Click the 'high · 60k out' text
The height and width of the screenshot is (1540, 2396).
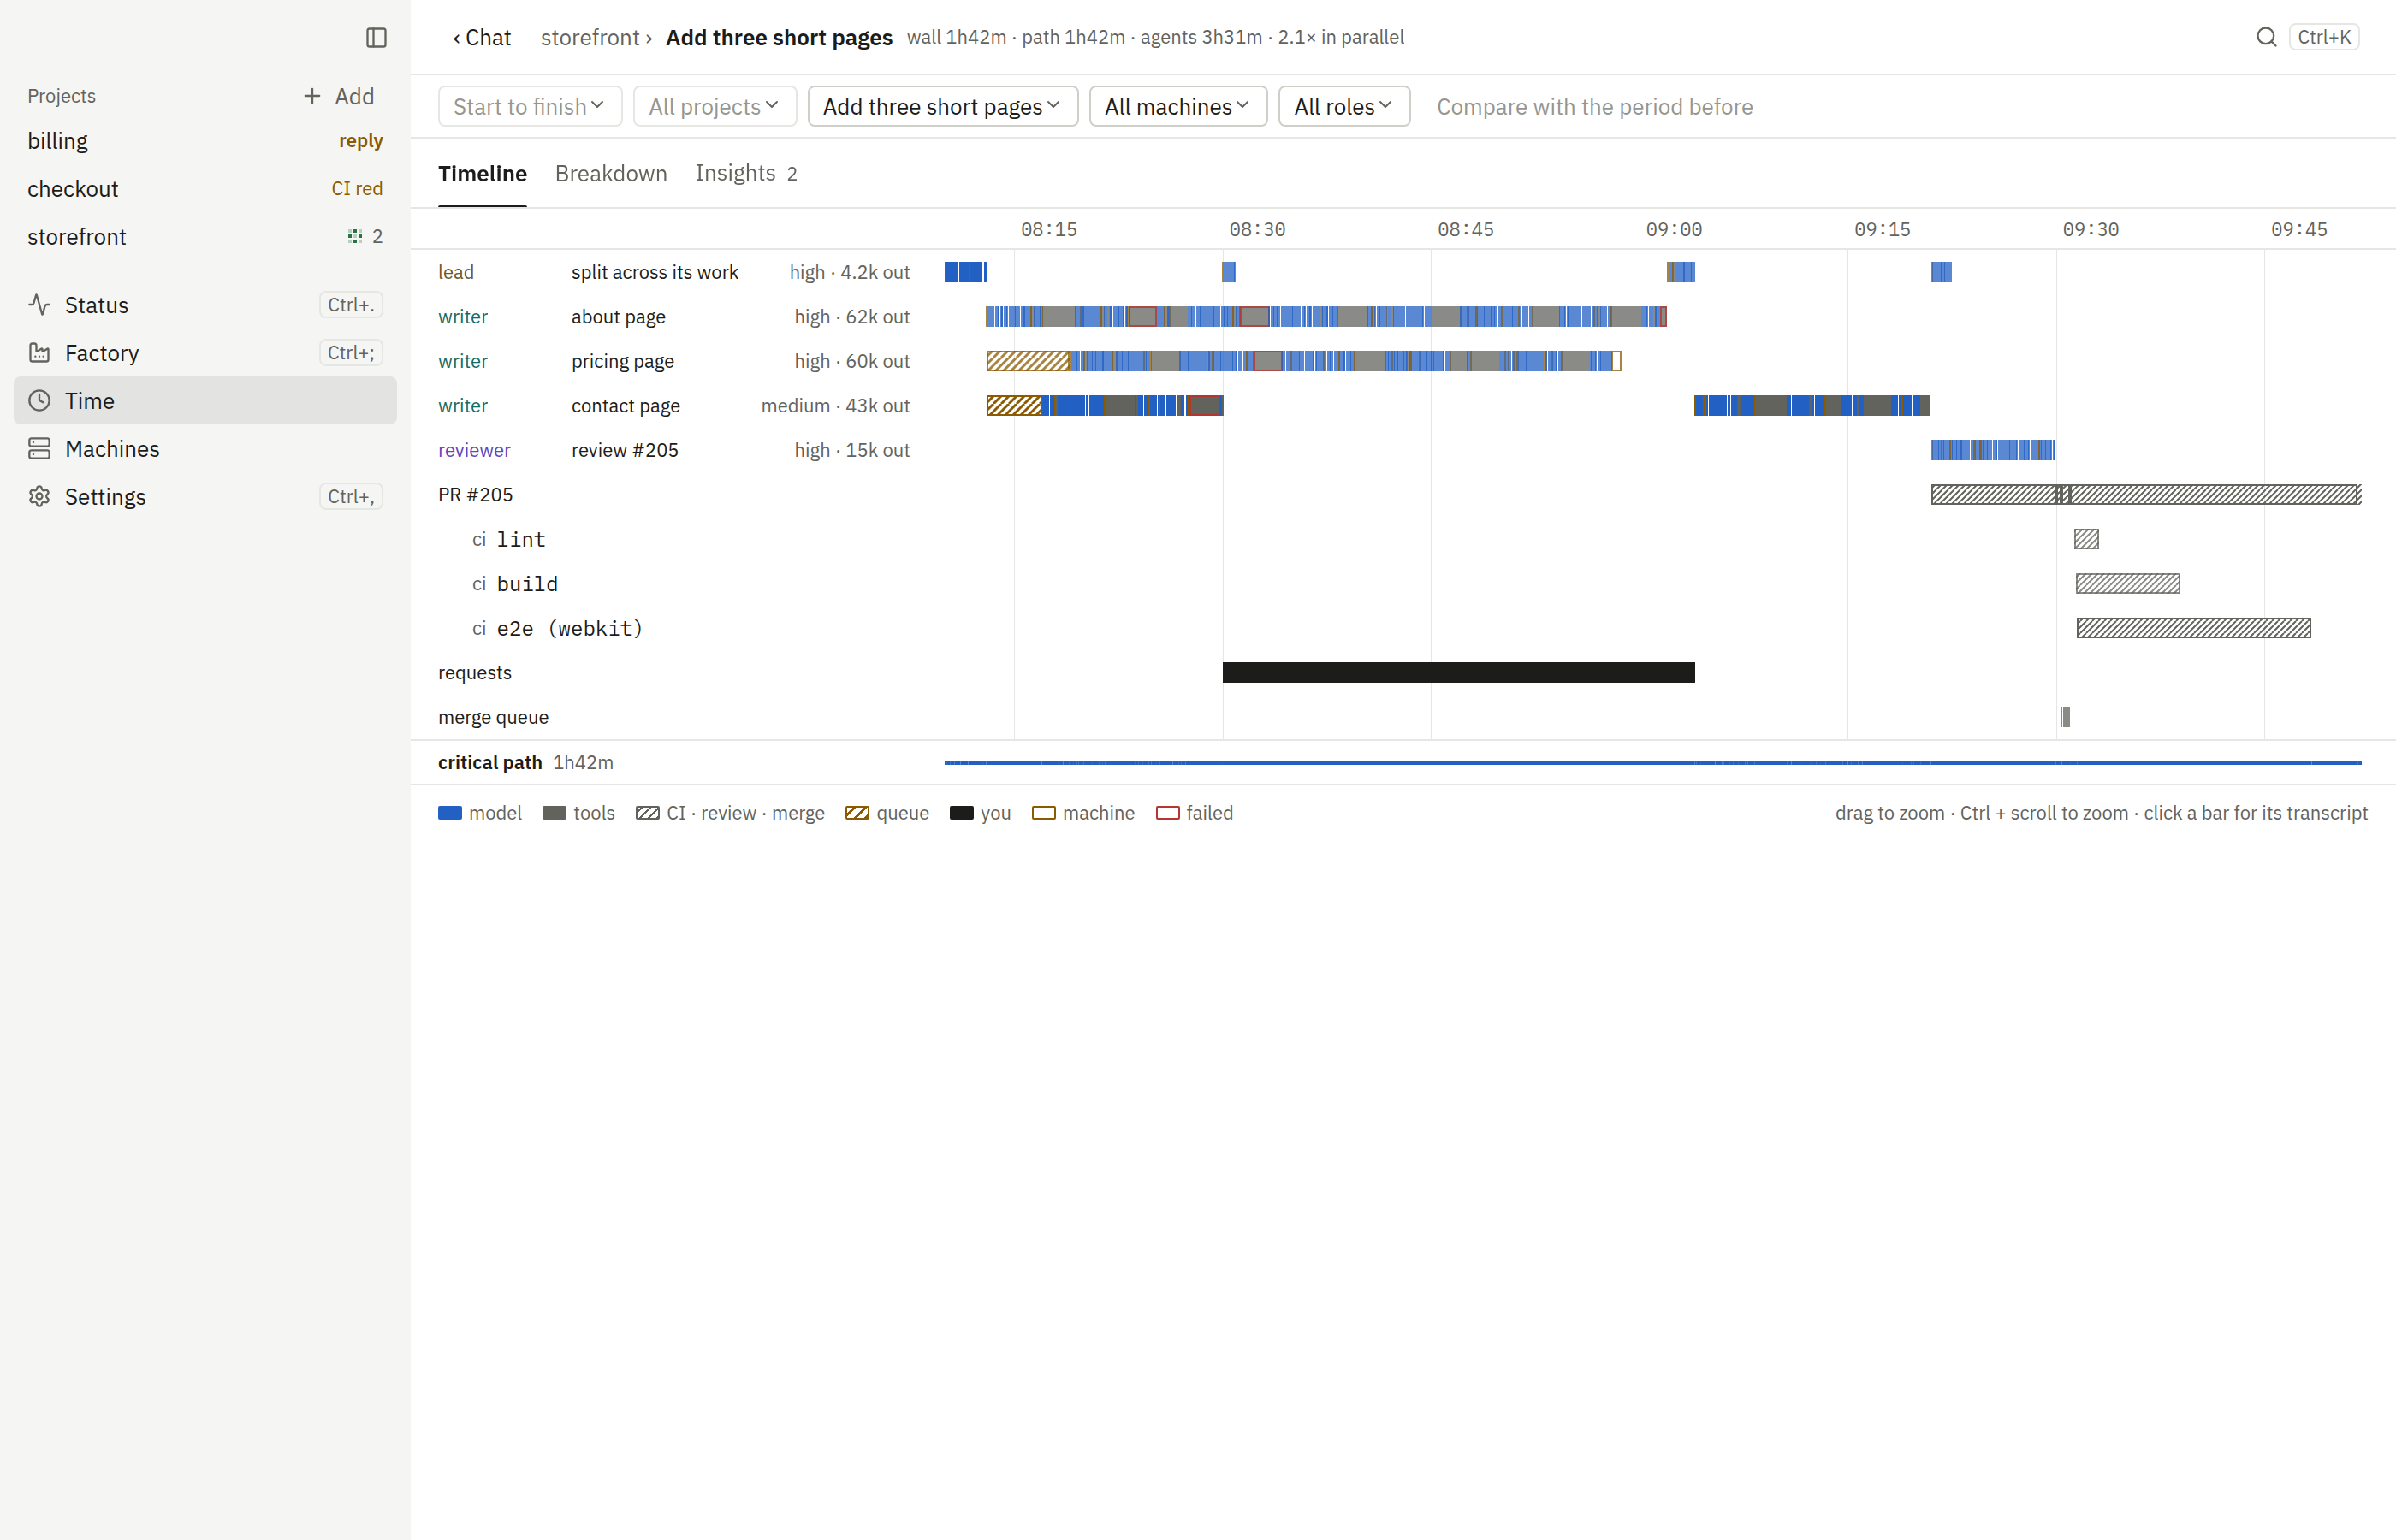852,361
